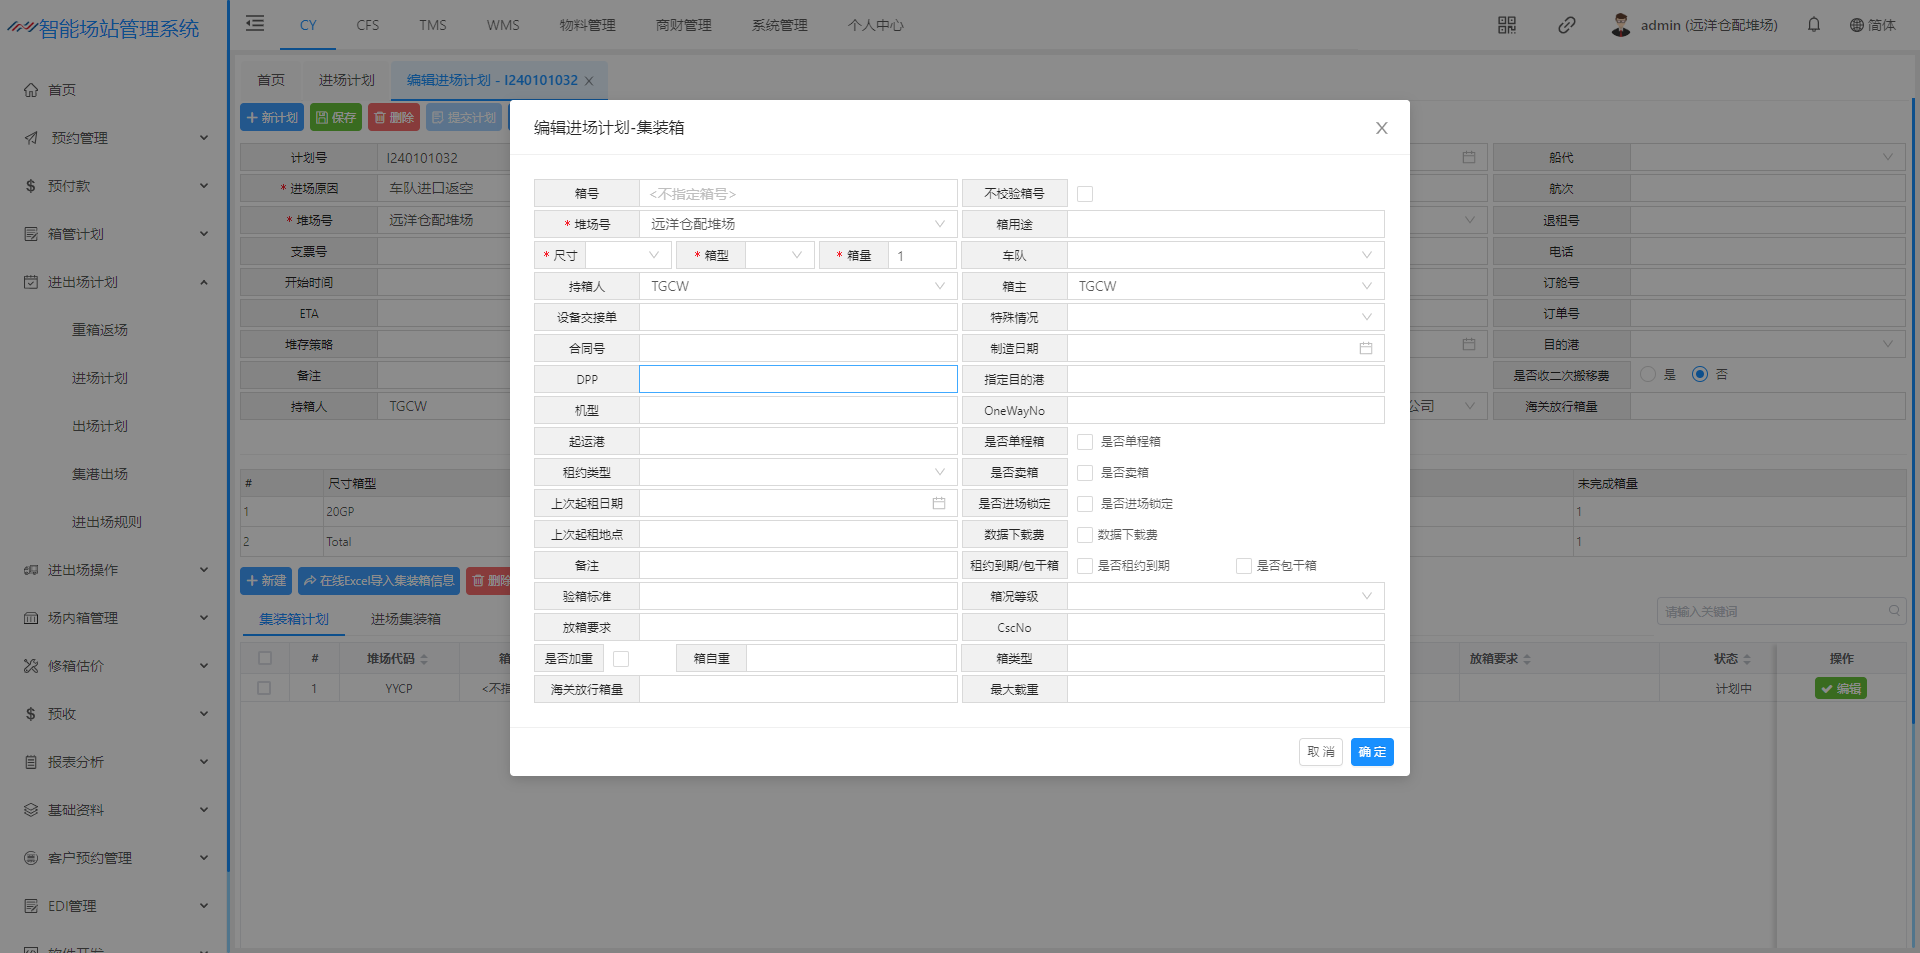This screenshot has height=953, width=1920.
Task: Enable the skip container number validation checkbox
Action: tap(1085, 194)
